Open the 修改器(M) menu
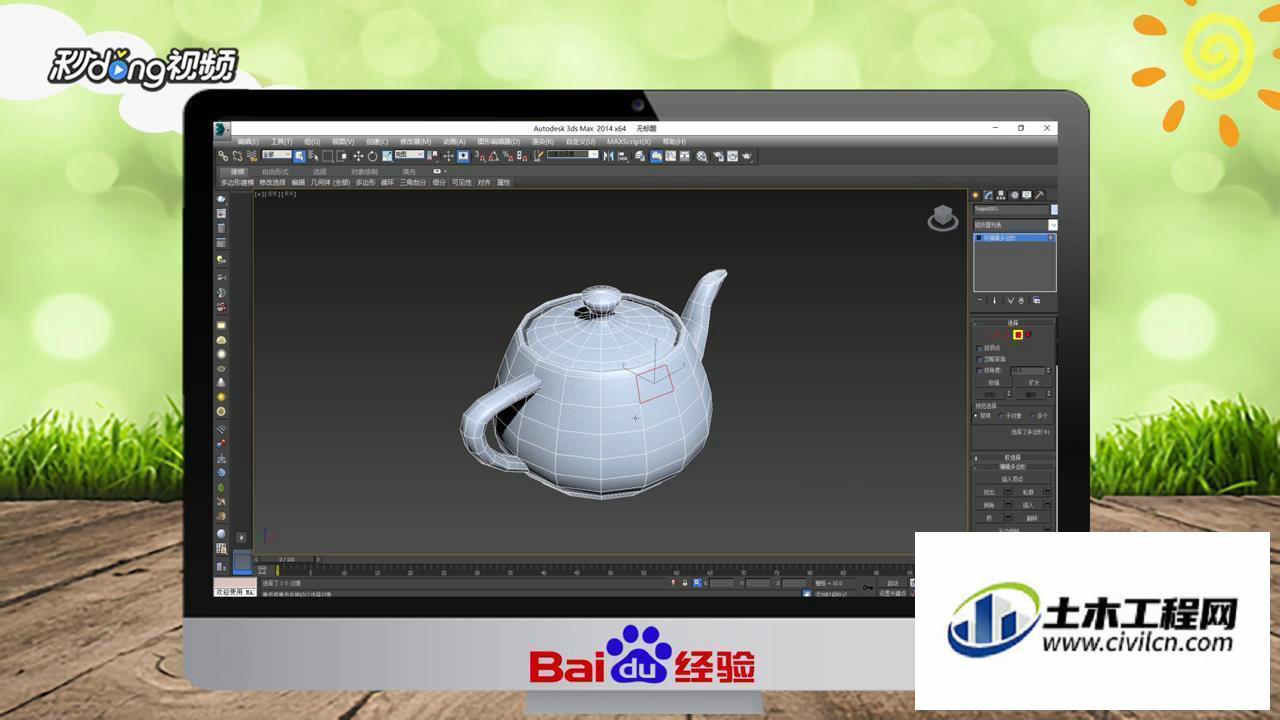 click(x=416, y=141)
